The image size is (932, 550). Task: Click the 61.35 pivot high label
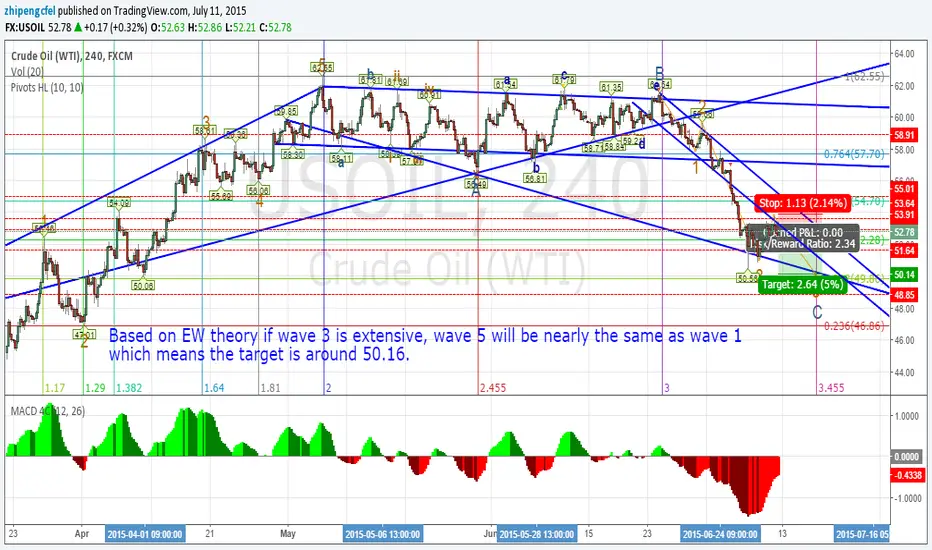611,87
